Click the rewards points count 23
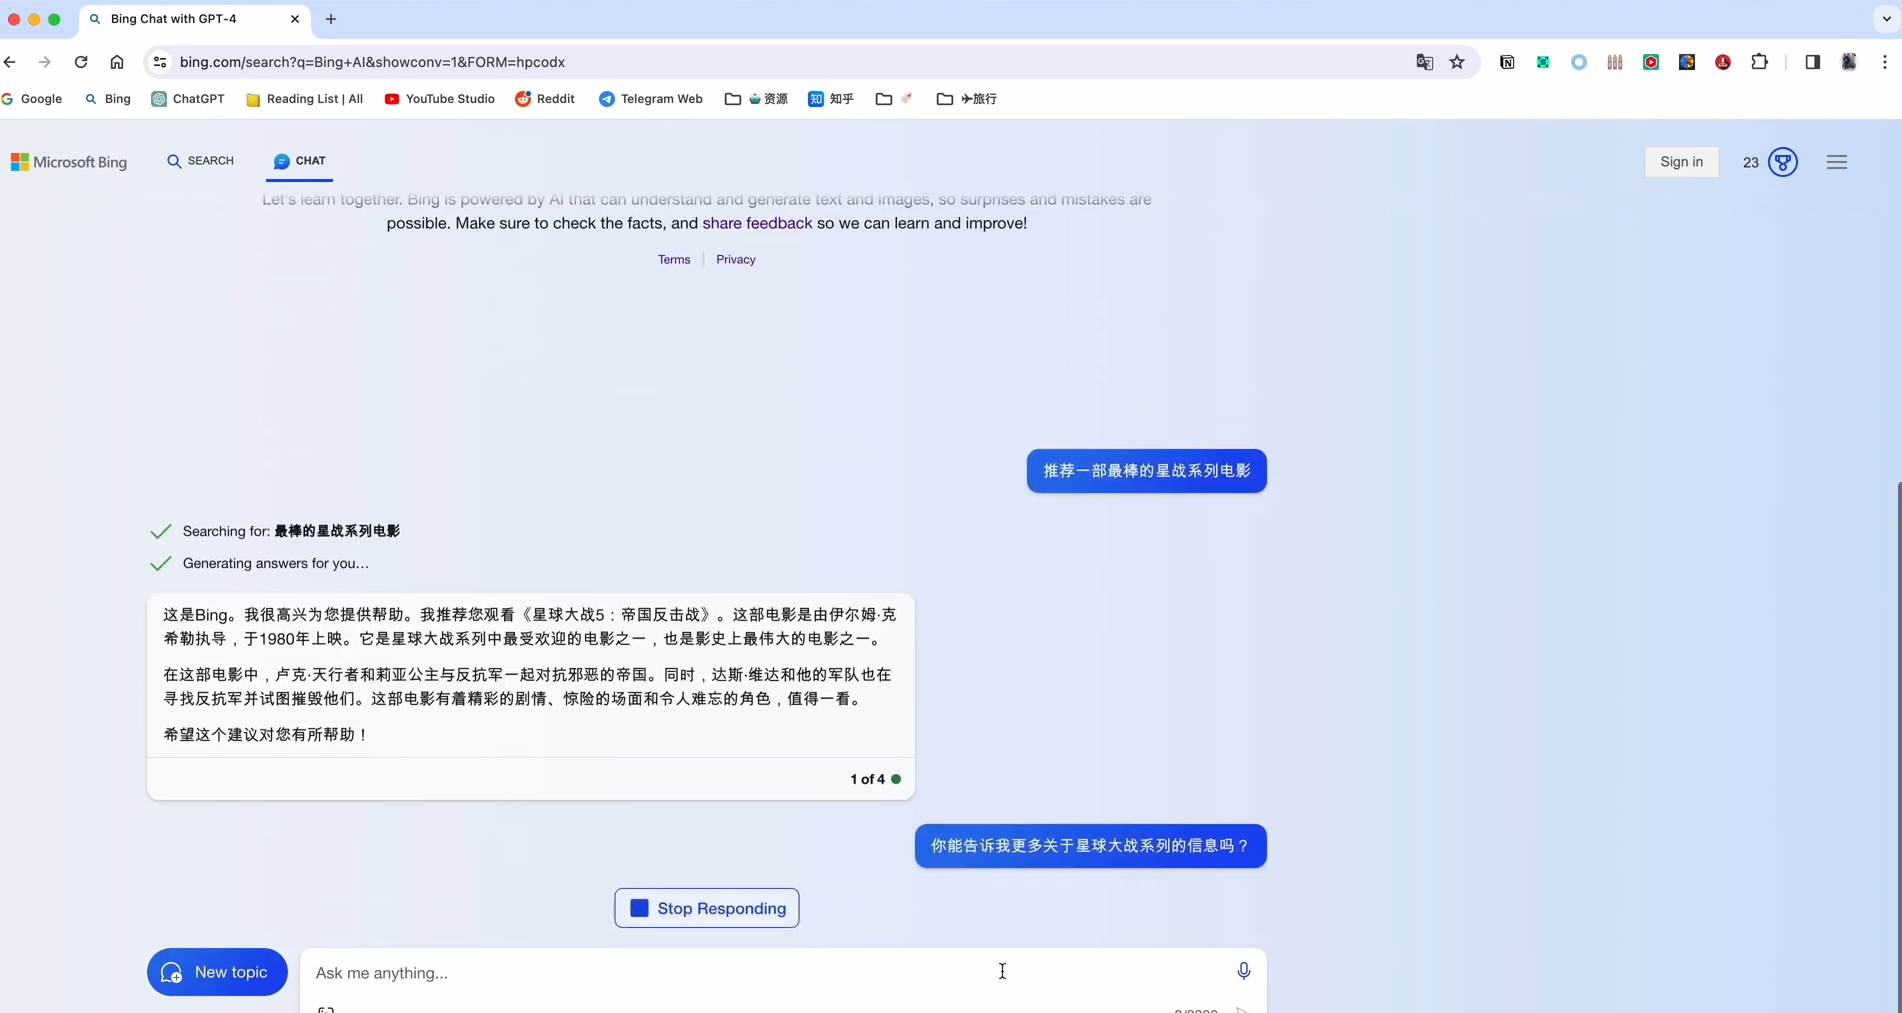The image size is (1902, 1013). tap(1750, 162)
